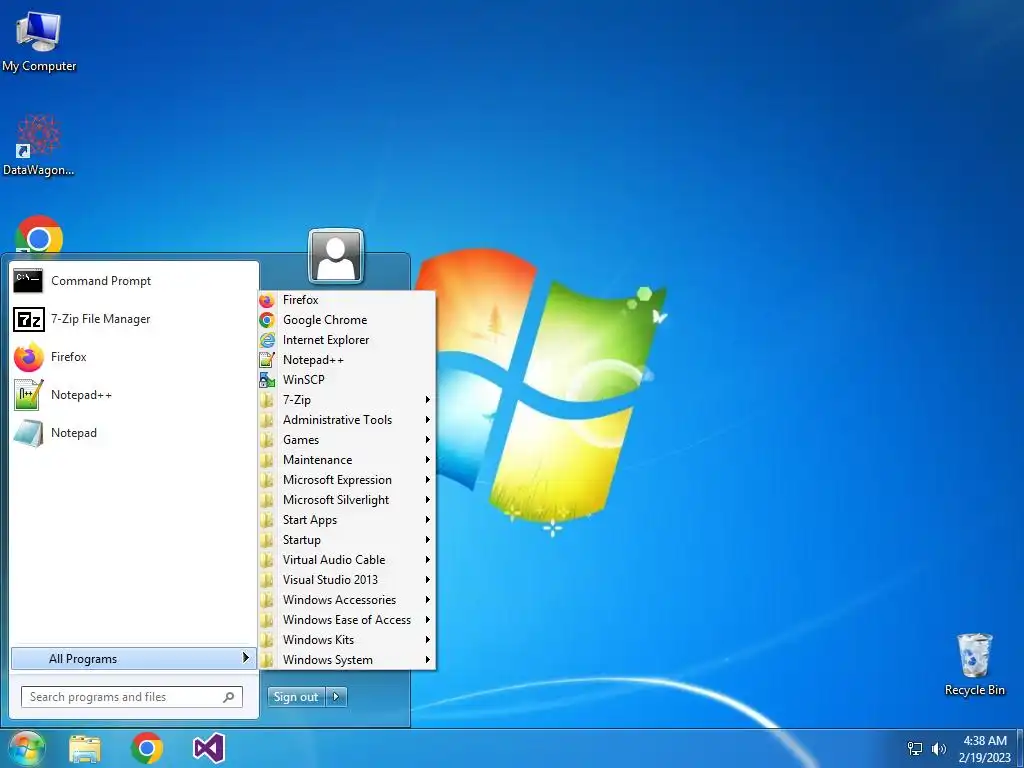This screenshot has width=1024, height=768.
Task: Click the Sign out button
Action: 296,697
